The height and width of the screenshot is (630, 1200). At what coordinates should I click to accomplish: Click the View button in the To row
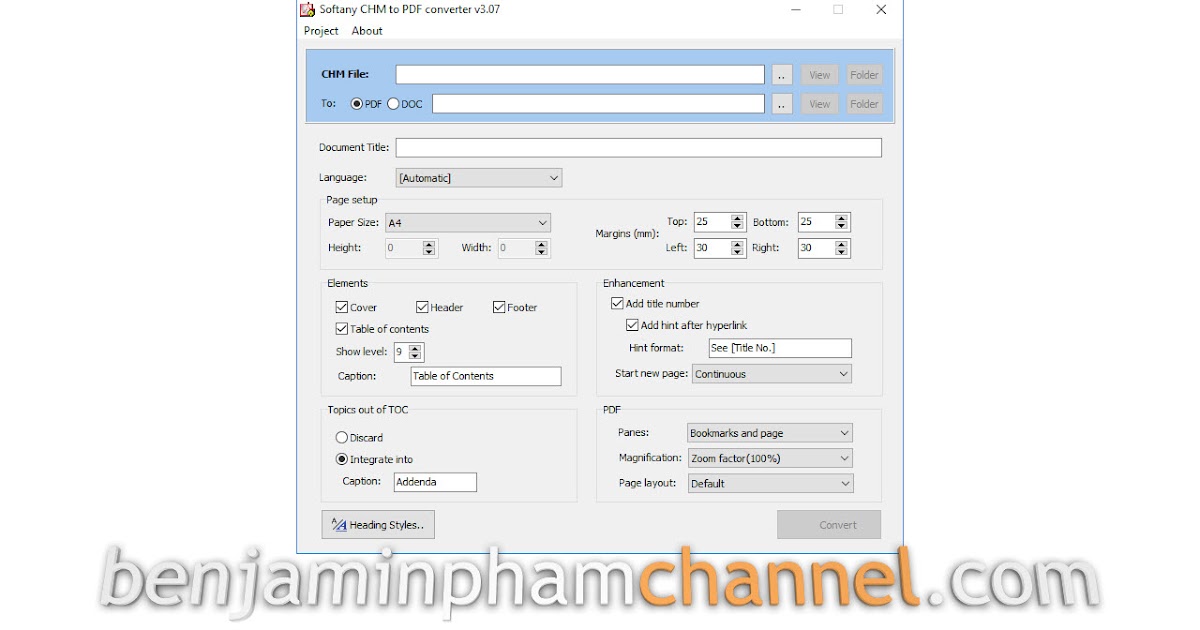click(820, 104)
